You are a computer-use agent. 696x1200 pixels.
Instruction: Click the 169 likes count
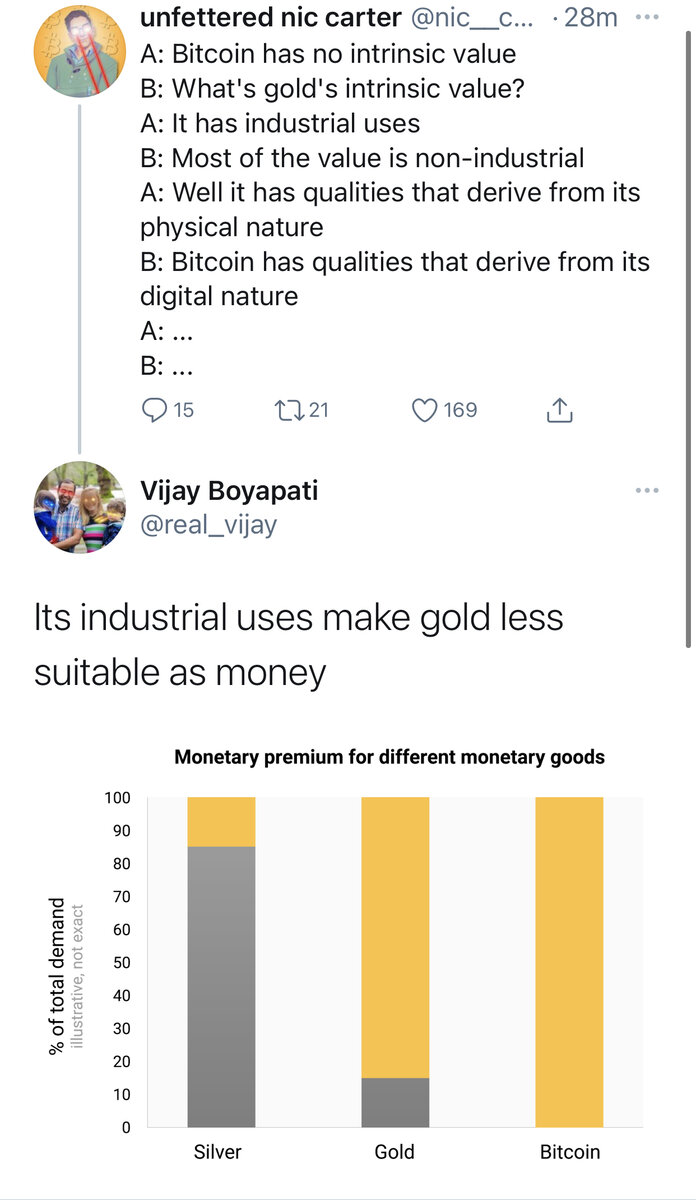coord(460,410)
